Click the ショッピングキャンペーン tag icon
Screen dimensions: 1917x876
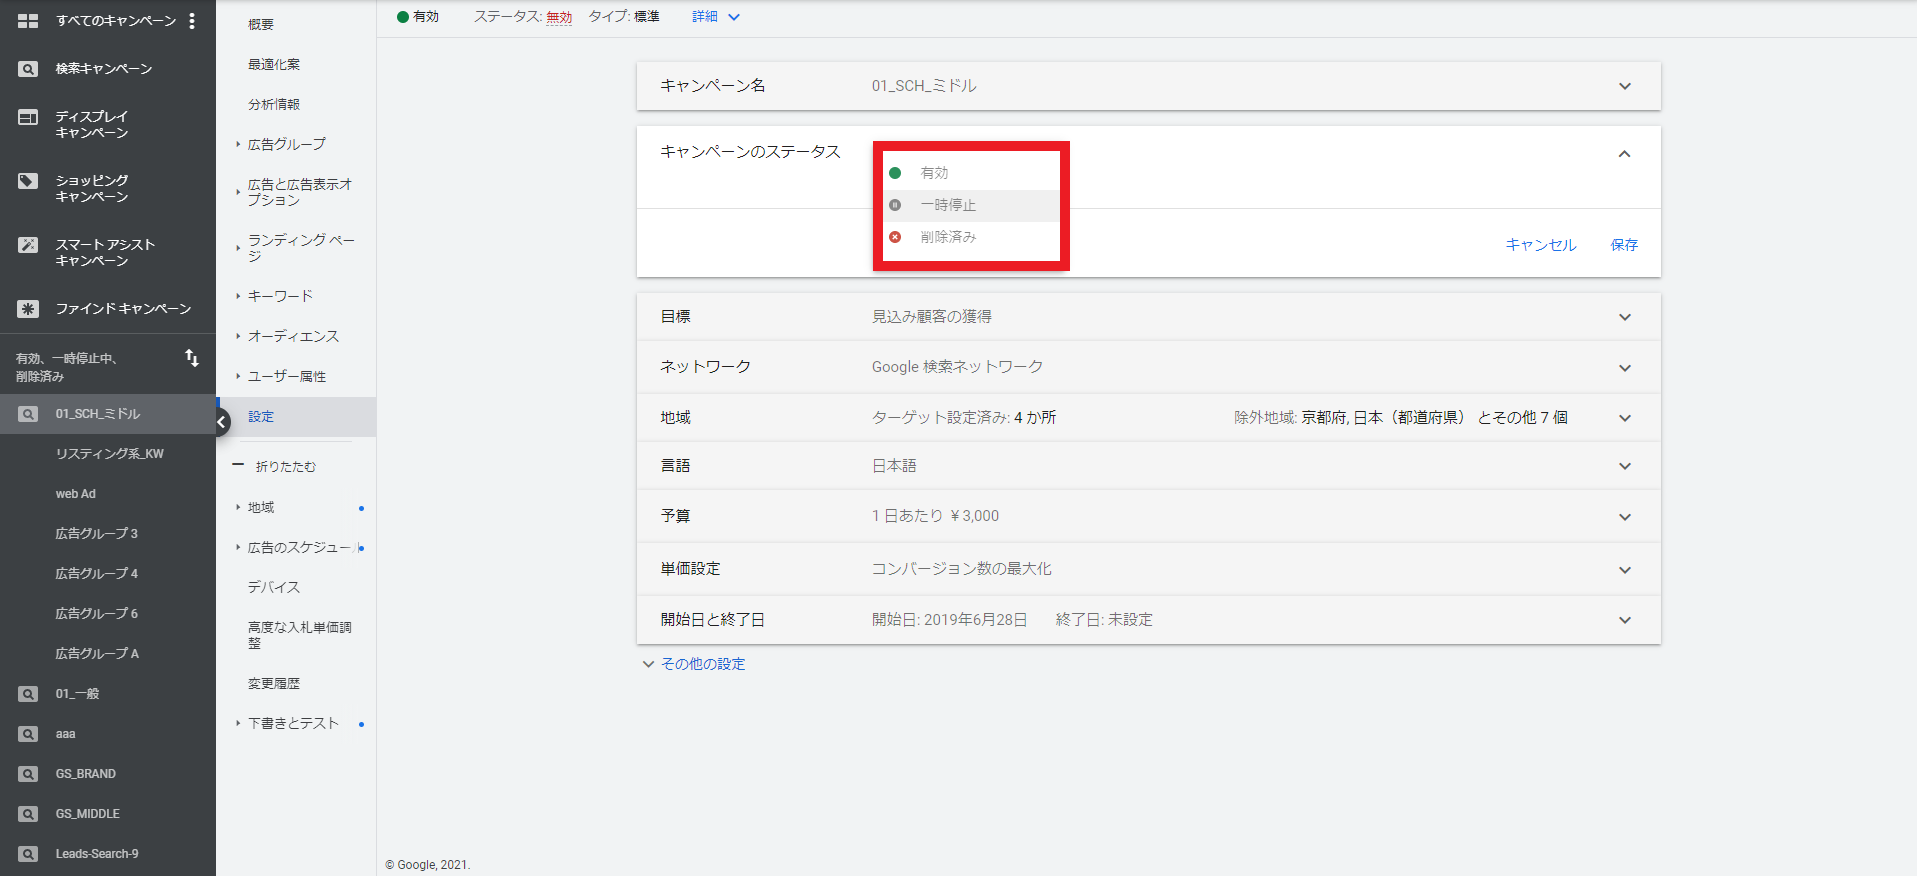(x=28, y=181)
